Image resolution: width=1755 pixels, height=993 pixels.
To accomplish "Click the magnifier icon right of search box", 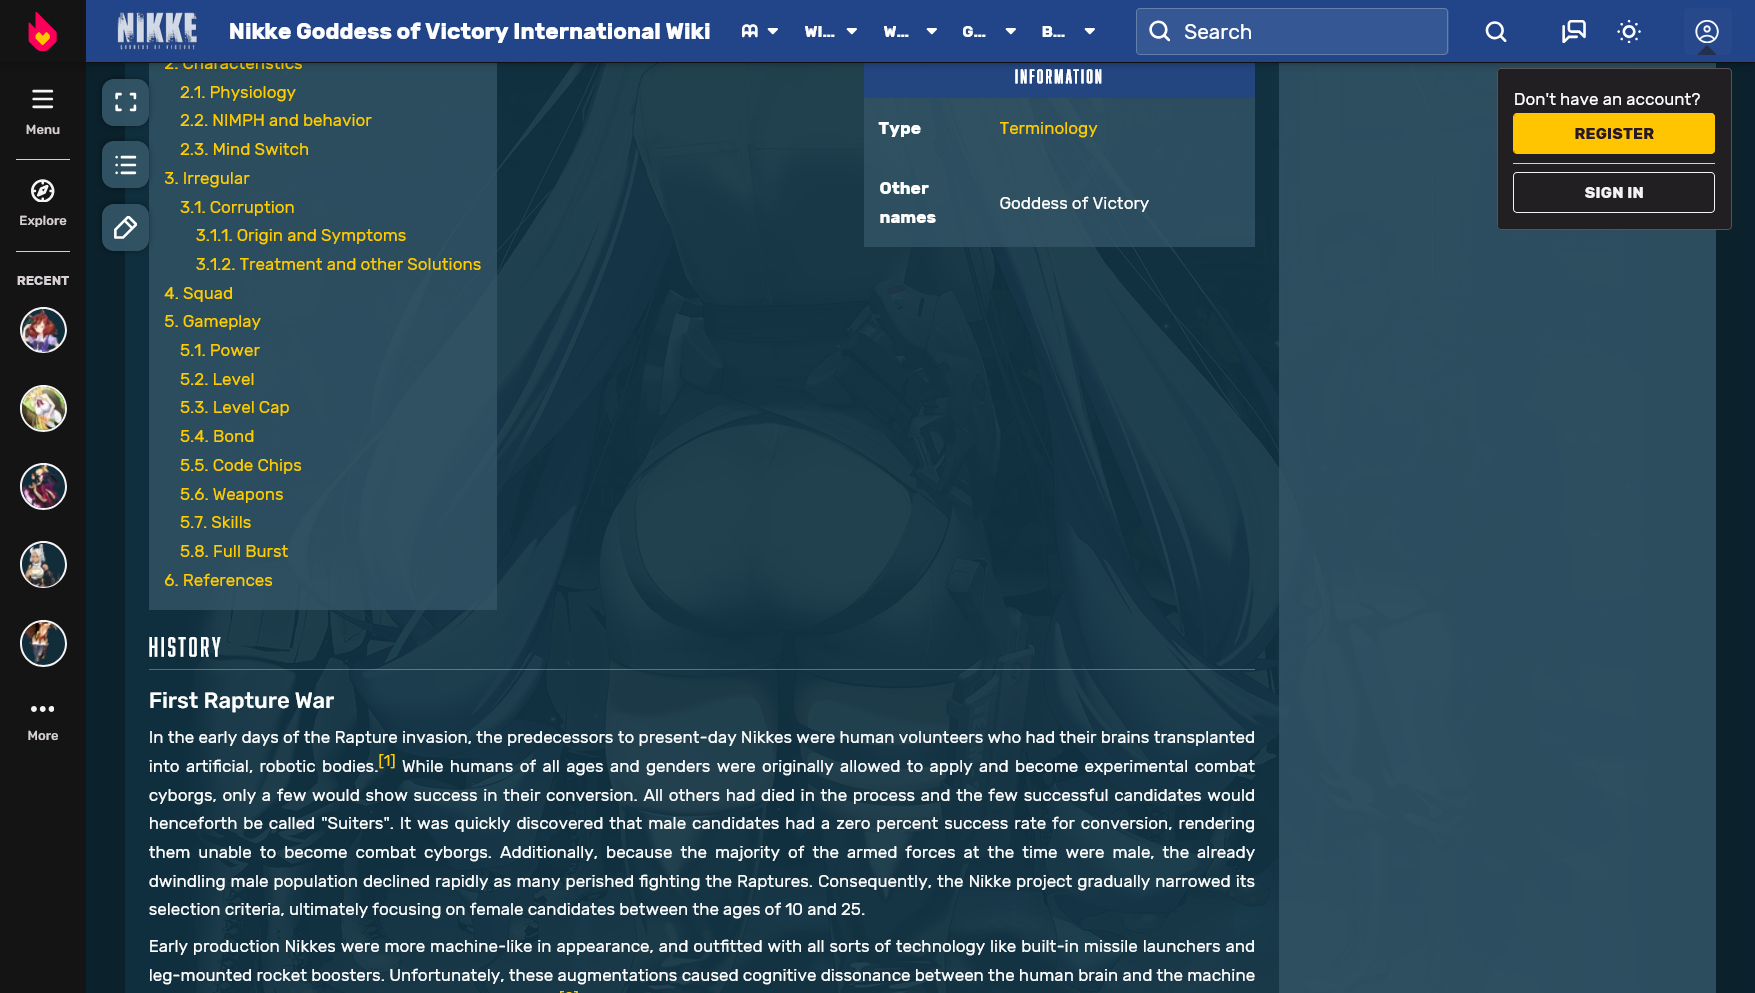I will 1496,32.
